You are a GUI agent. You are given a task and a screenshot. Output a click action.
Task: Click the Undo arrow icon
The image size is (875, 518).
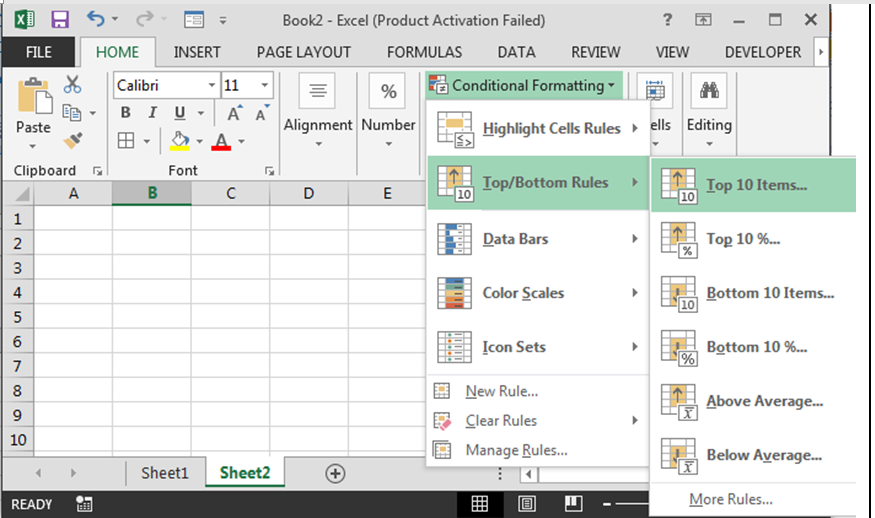(x=95, y=20)
